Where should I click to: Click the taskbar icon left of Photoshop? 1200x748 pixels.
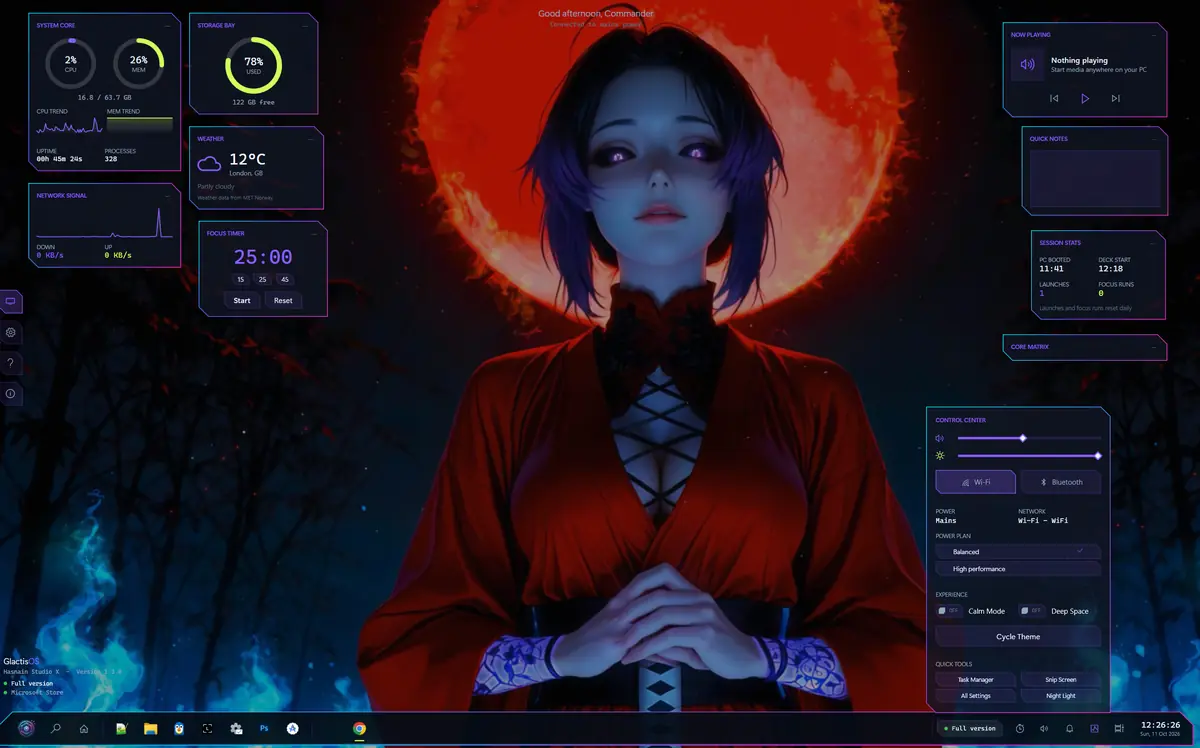236,728
